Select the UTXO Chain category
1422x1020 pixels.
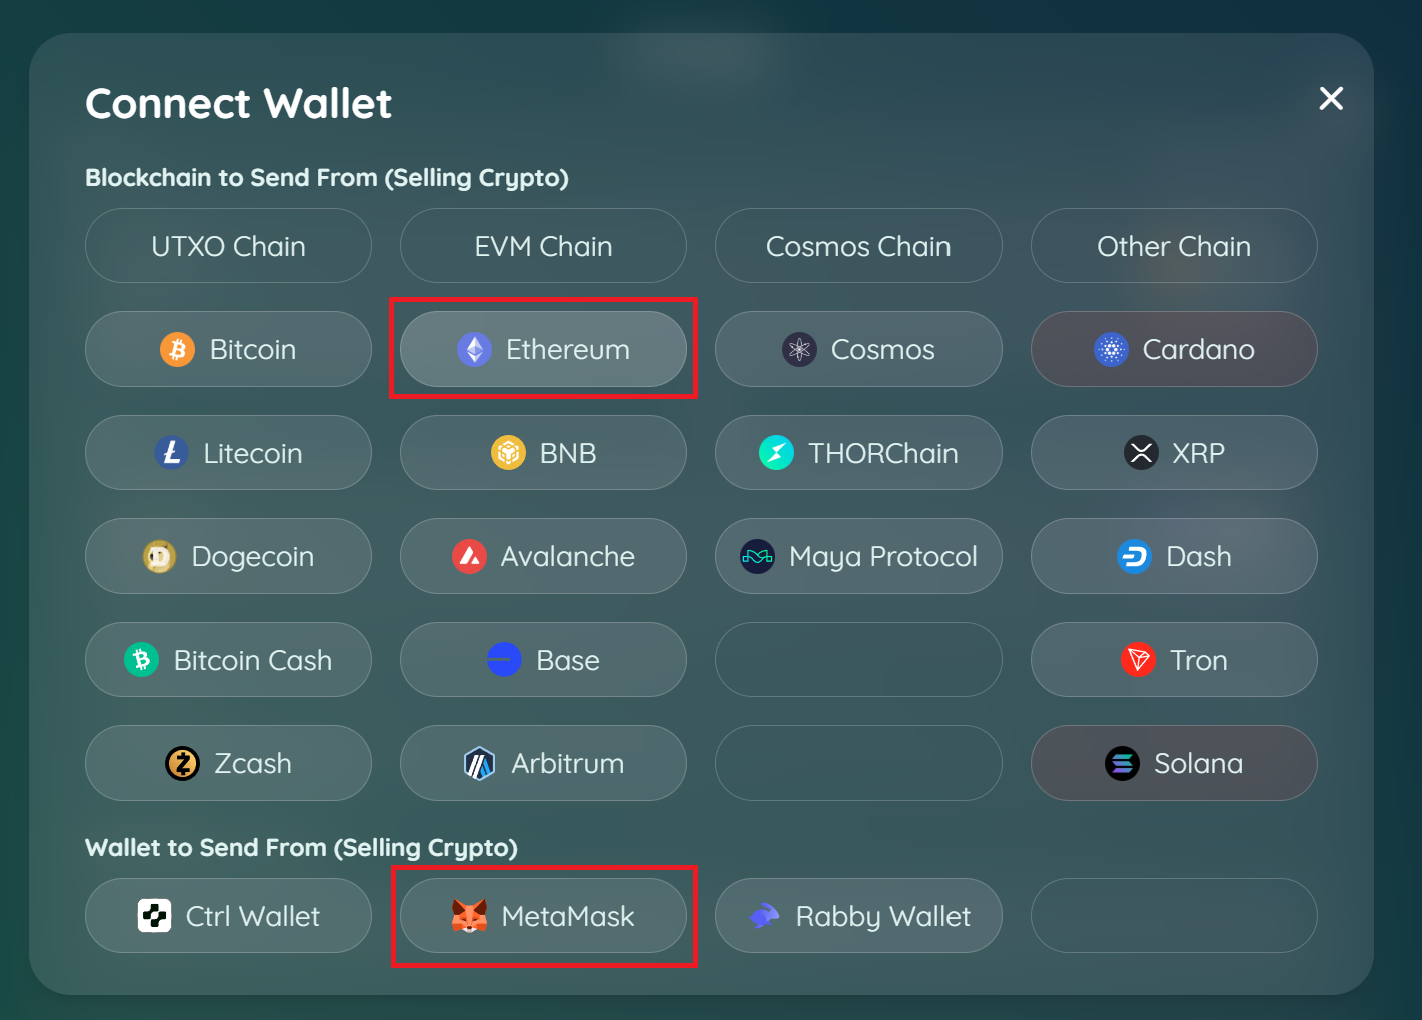point(228,246)
